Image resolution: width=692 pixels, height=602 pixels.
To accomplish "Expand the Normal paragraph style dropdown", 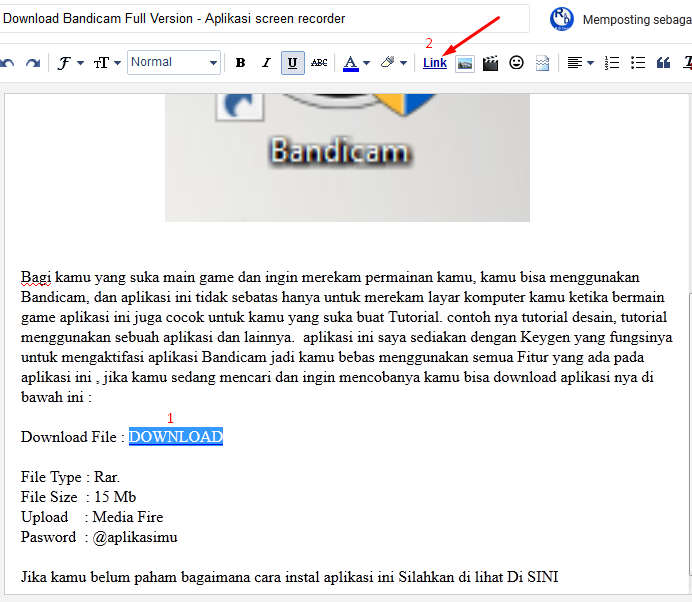I will pos(174,63).
